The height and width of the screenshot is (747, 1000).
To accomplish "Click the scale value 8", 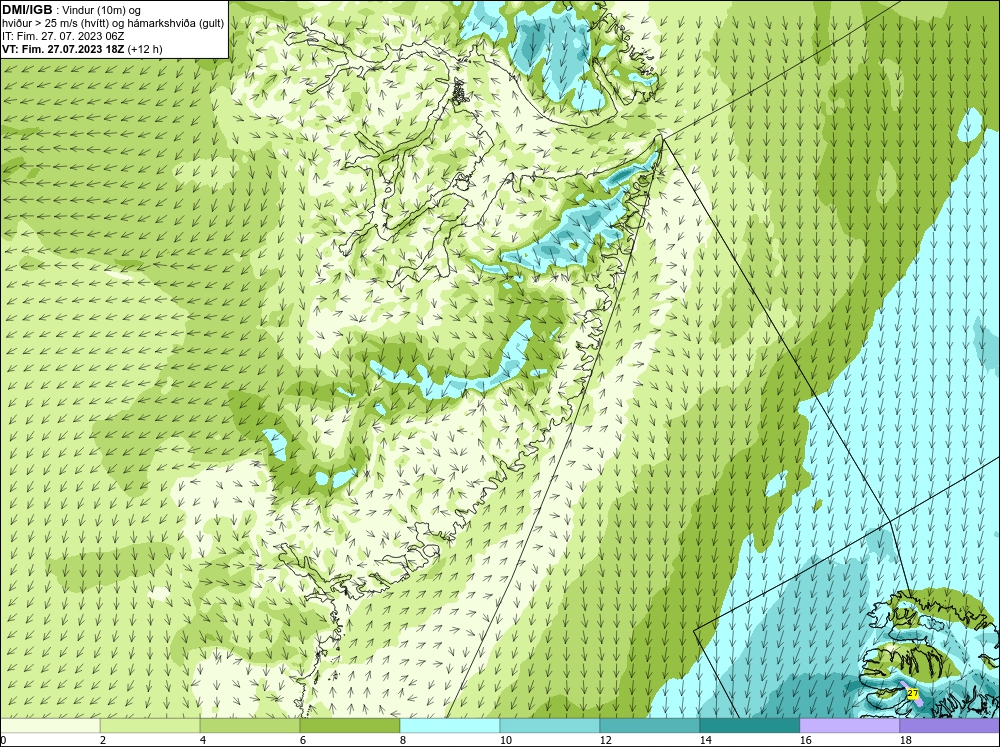I will 403,740.
